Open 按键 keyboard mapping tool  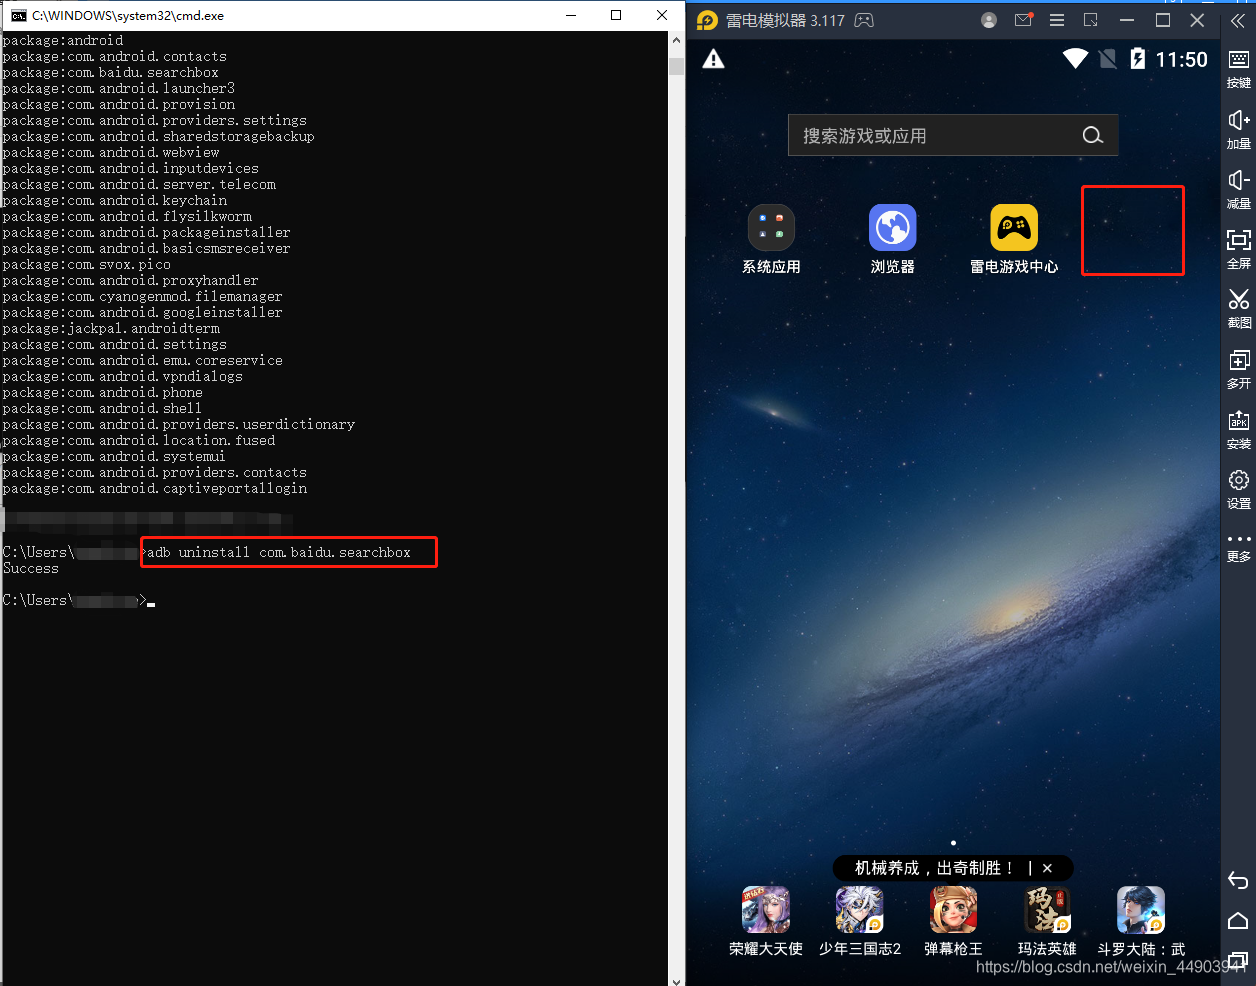(1239, 68)
